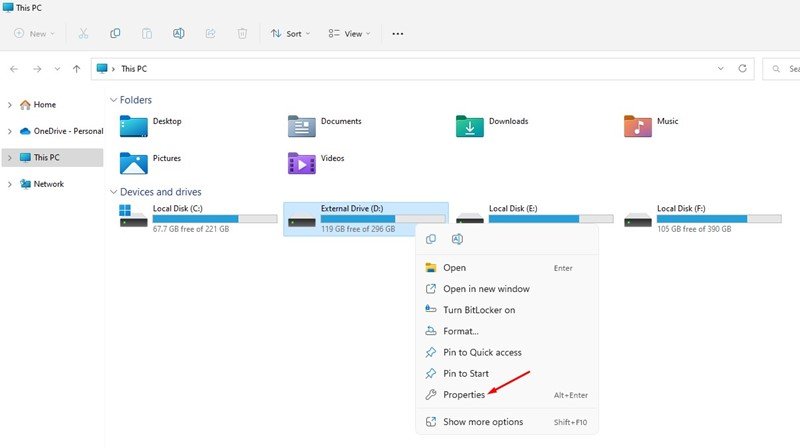This screenshot has height=448, width=800.
Task: Click the address bar path field
Action: [400, 69]
